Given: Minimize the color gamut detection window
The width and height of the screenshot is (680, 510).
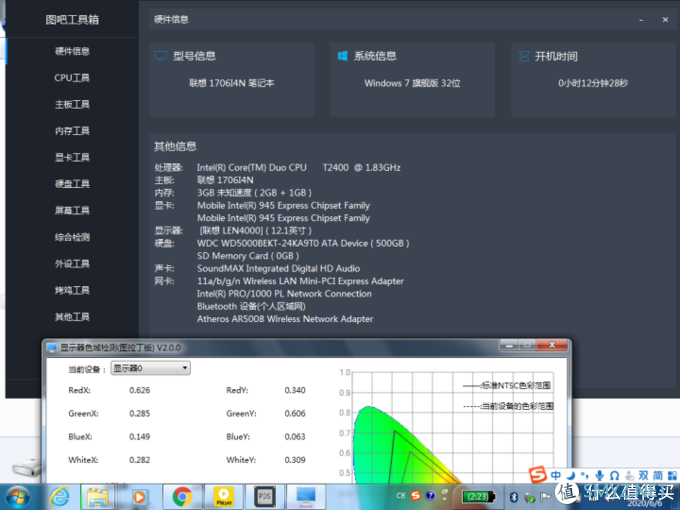Looking at the screenshot, I should click(509, 346).
